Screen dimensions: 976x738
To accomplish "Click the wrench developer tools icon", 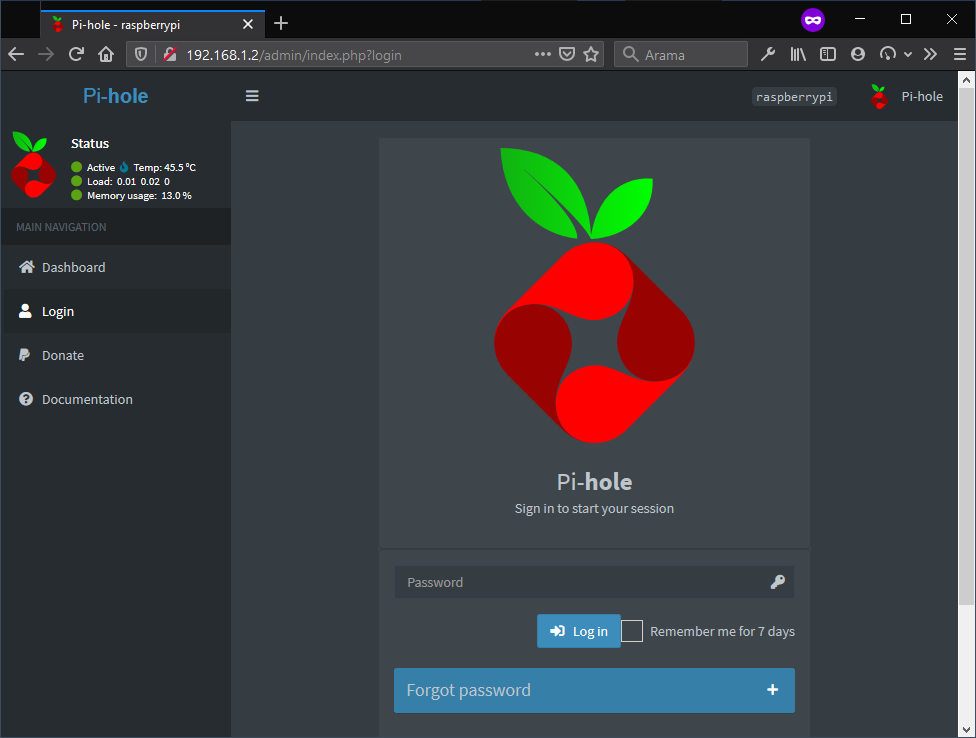I will point(768,54).
